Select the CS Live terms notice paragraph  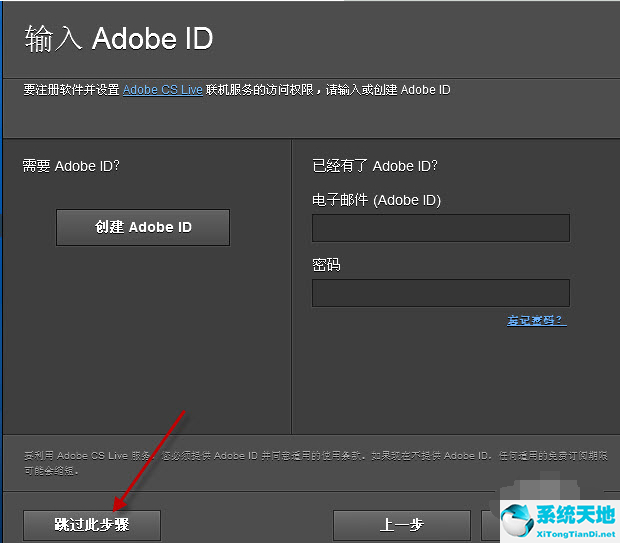pos(316,463)
